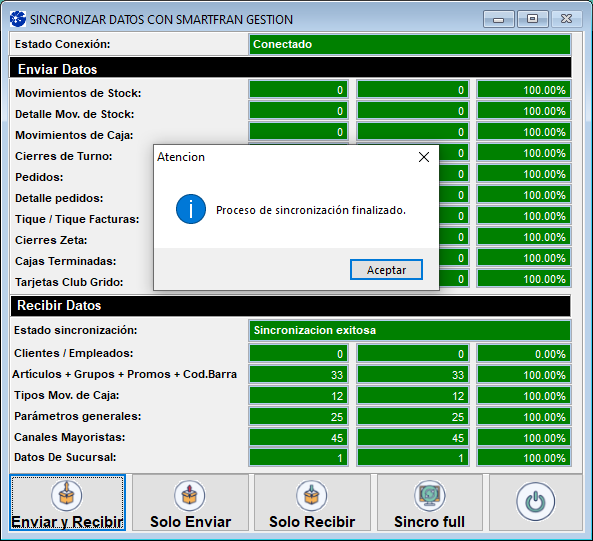Viewport: 593px width, 541px height.
Task: Click the Solo Recibir download box icon
Action: [x=312, y=496]
